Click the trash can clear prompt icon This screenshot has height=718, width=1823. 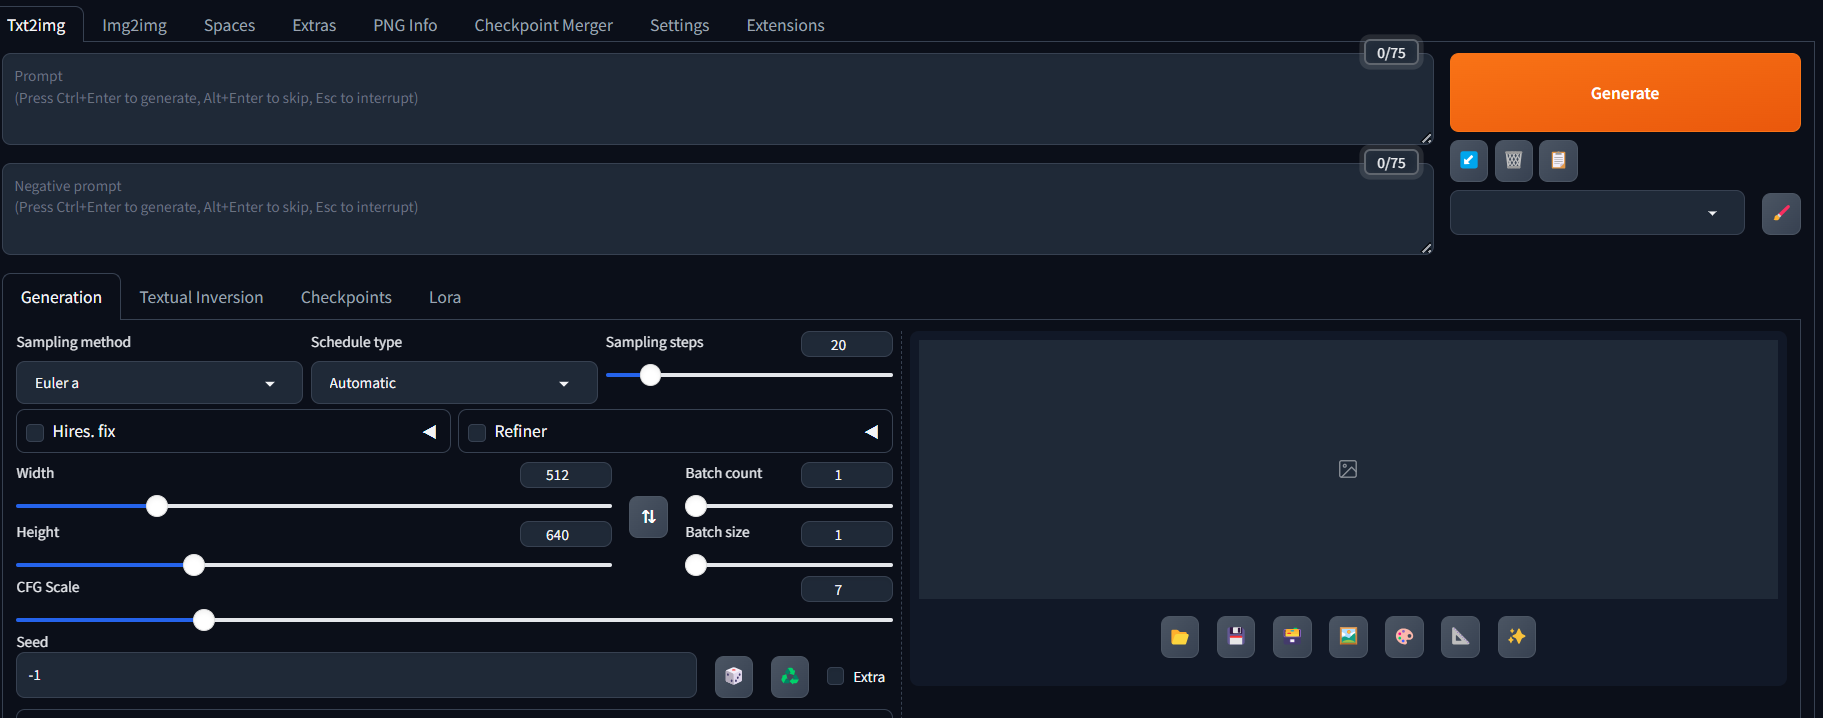pyautogui.click(x=1513, y=161)
